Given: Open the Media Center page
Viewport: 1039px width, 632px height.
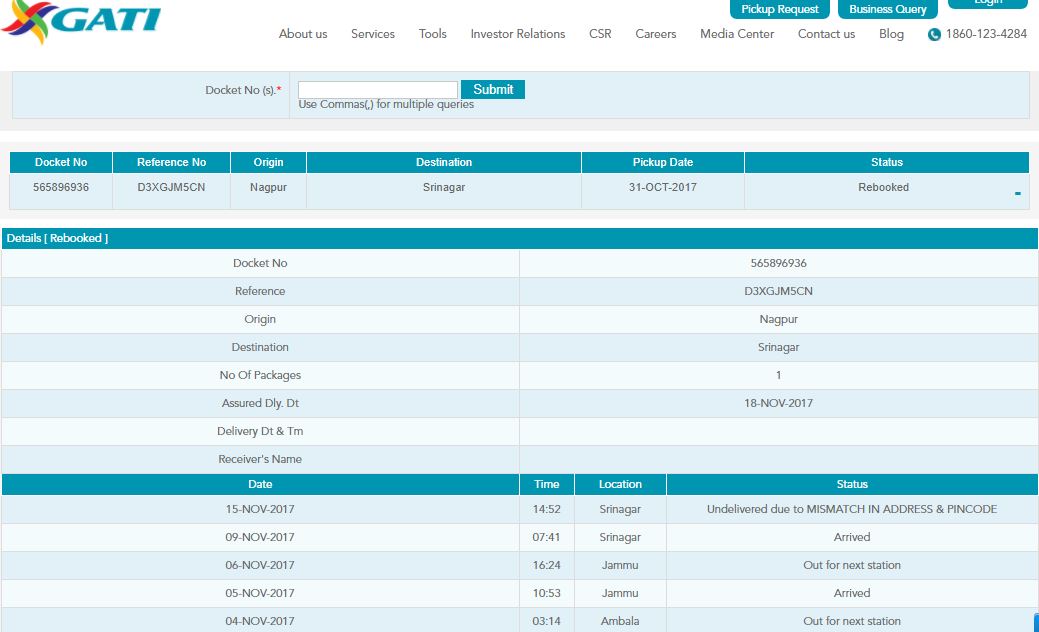Looking at the screenshot, I should pos(737,34).
